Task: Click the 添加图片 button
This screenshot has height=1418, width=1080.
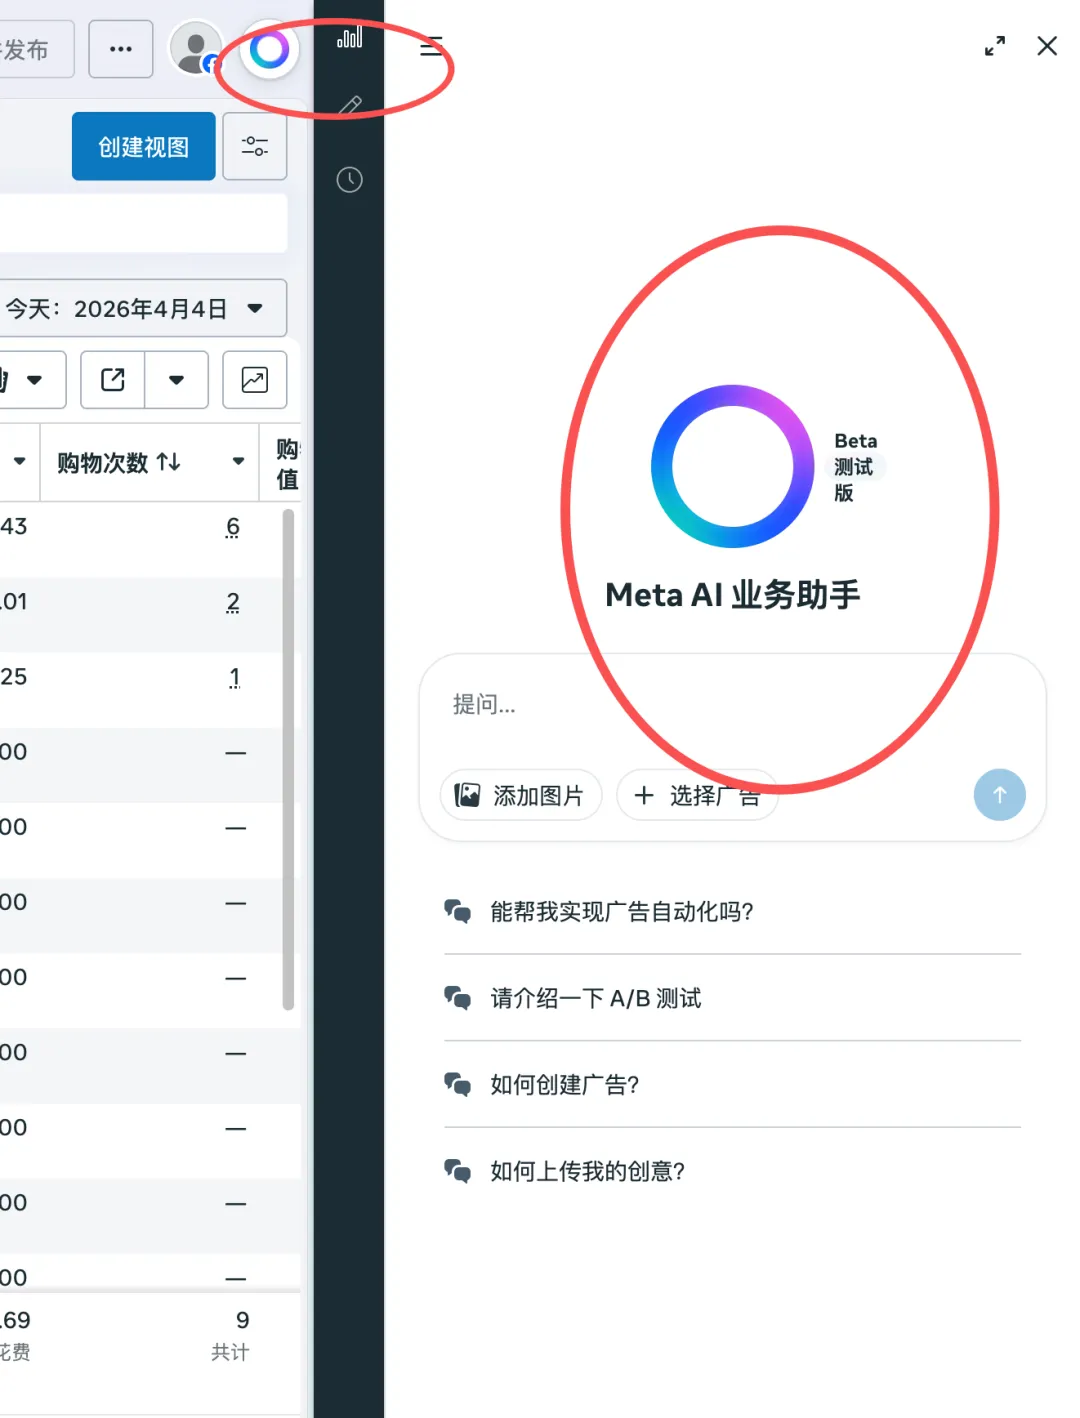Action: (x=521, y=795)
